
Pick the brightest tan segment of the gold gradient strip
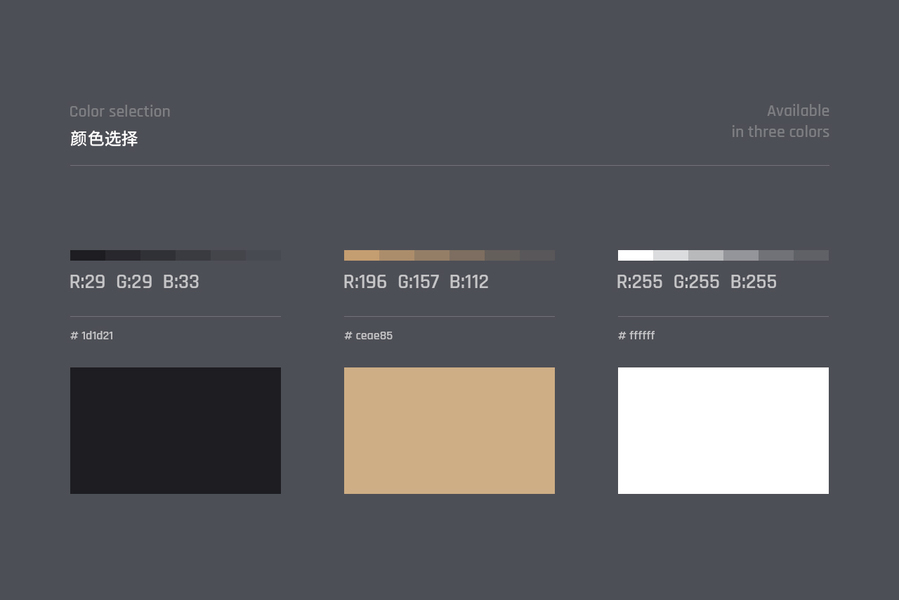point(361,255)
